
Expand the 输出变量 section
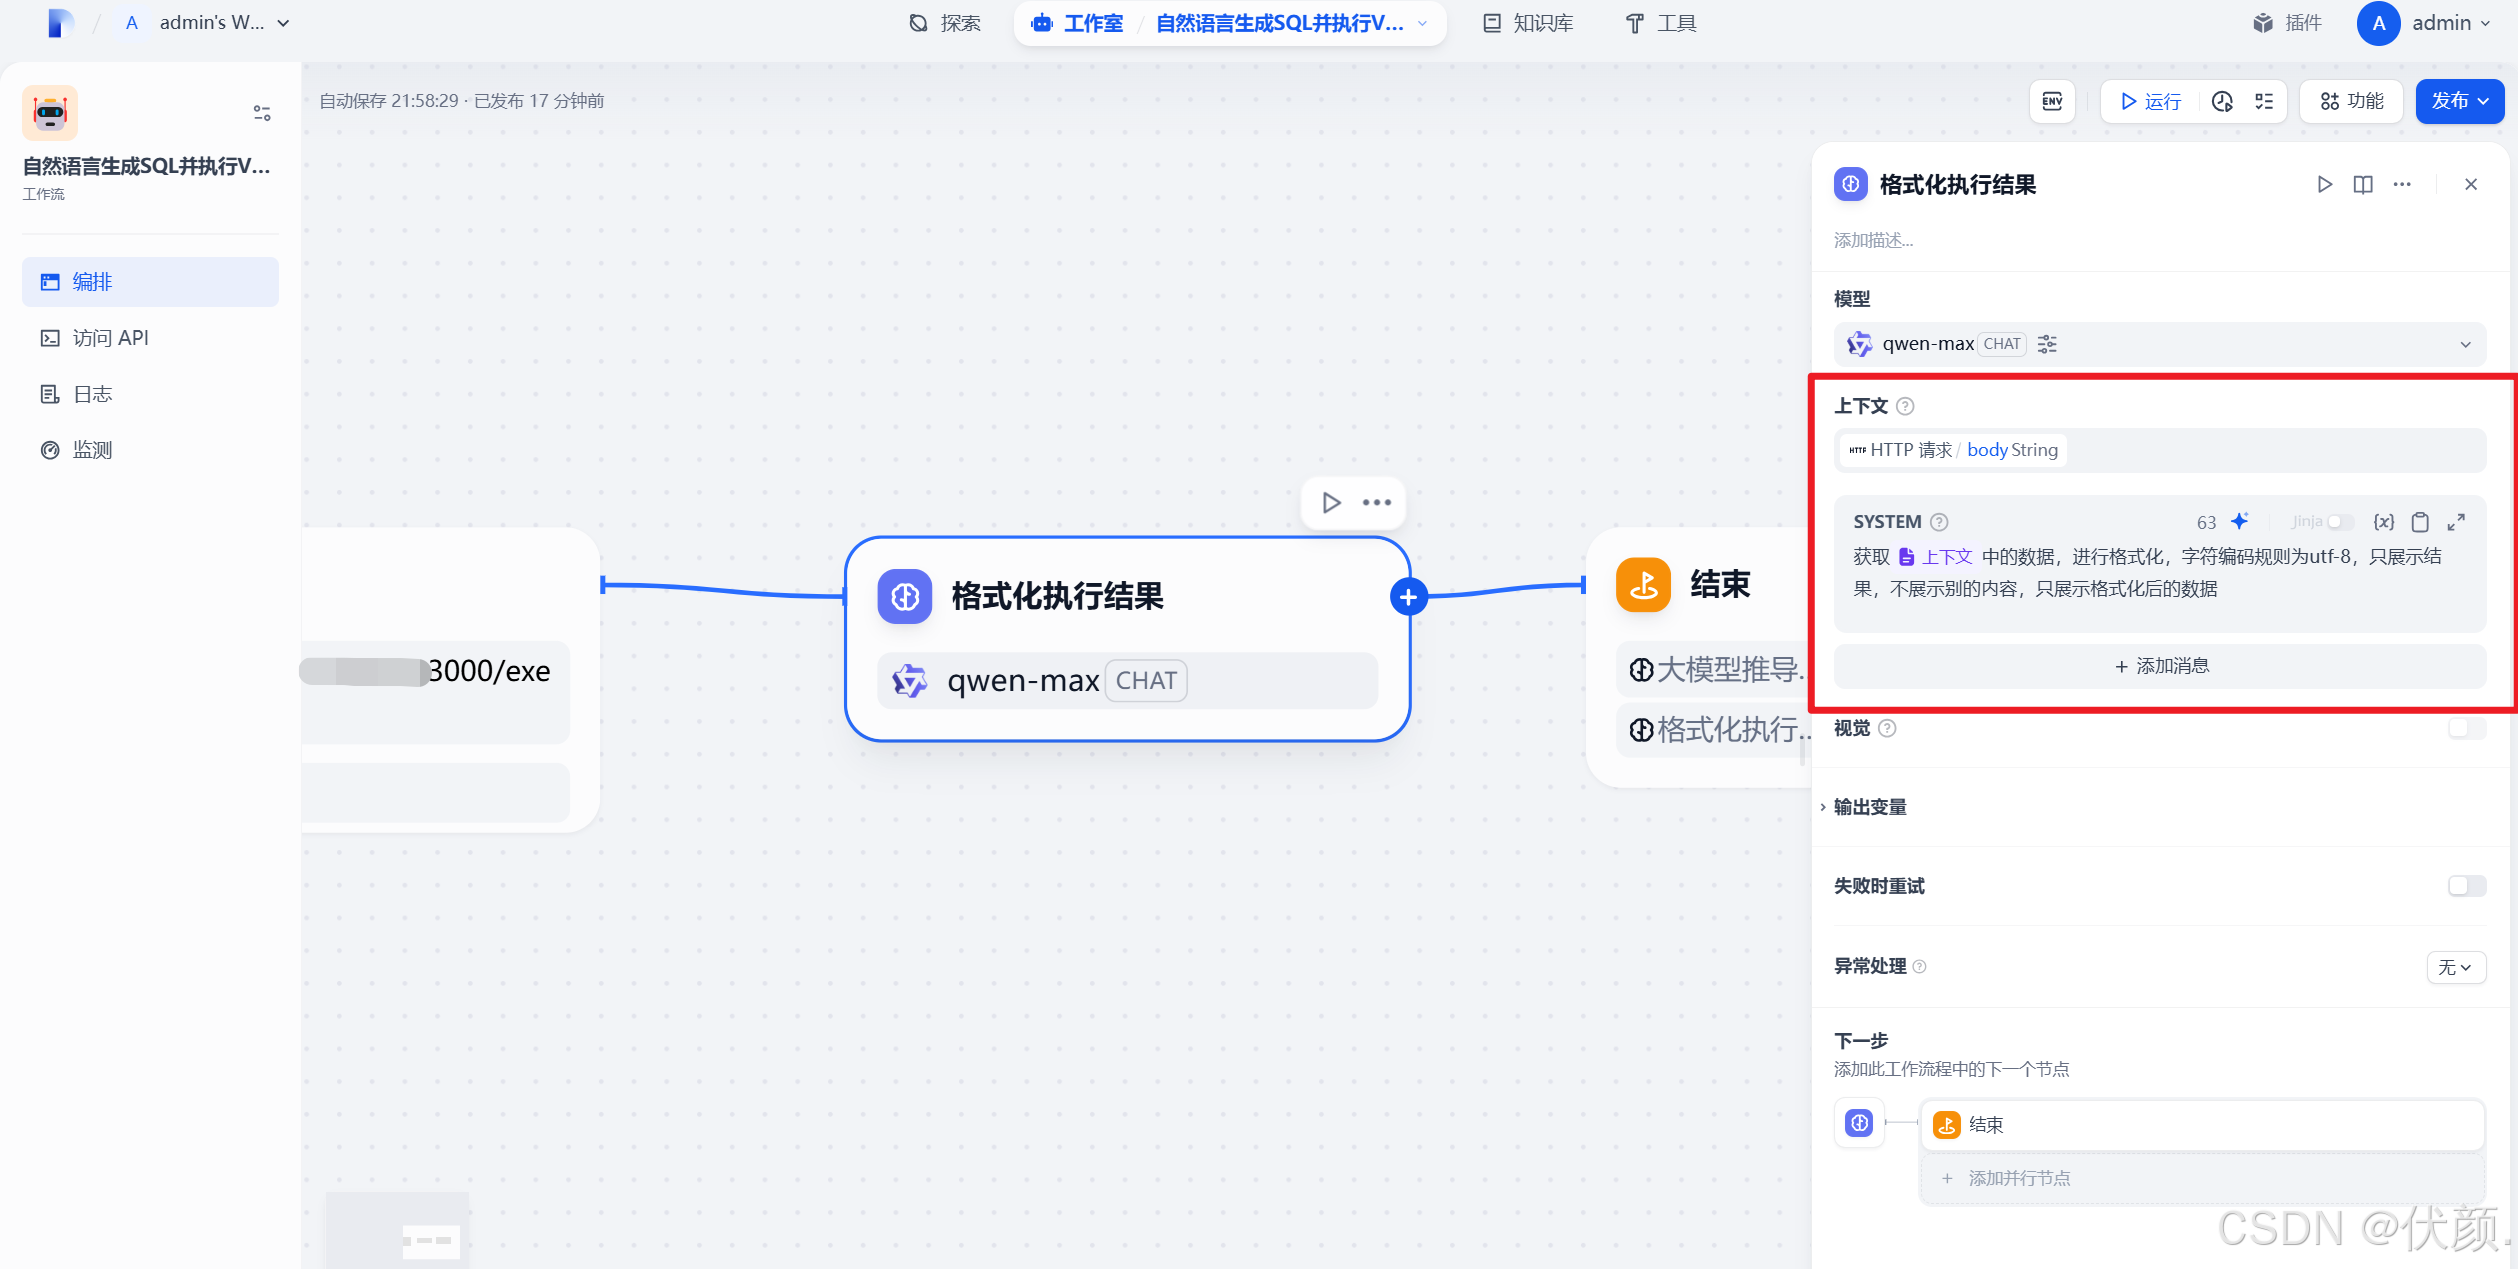pos(1870,807)
